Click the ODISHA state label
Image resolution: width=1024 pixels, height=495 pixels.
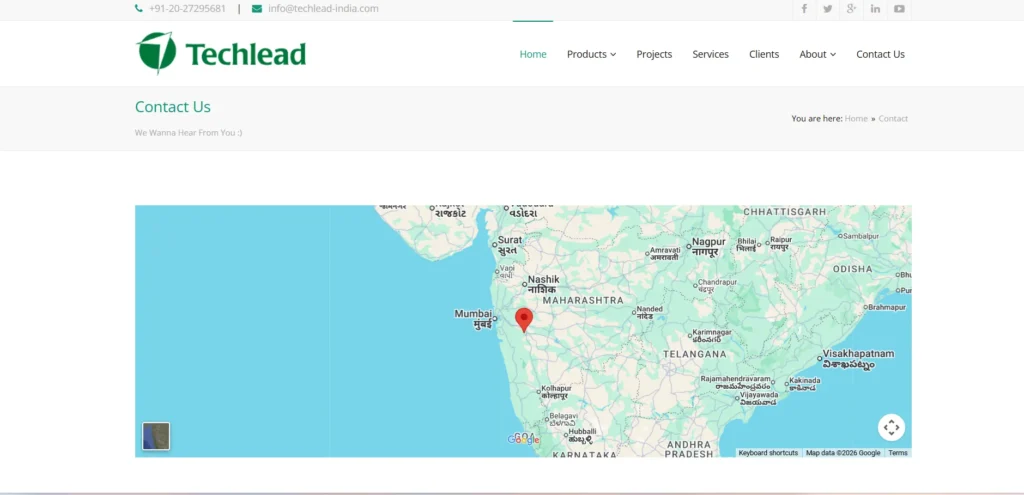[852, 269]
